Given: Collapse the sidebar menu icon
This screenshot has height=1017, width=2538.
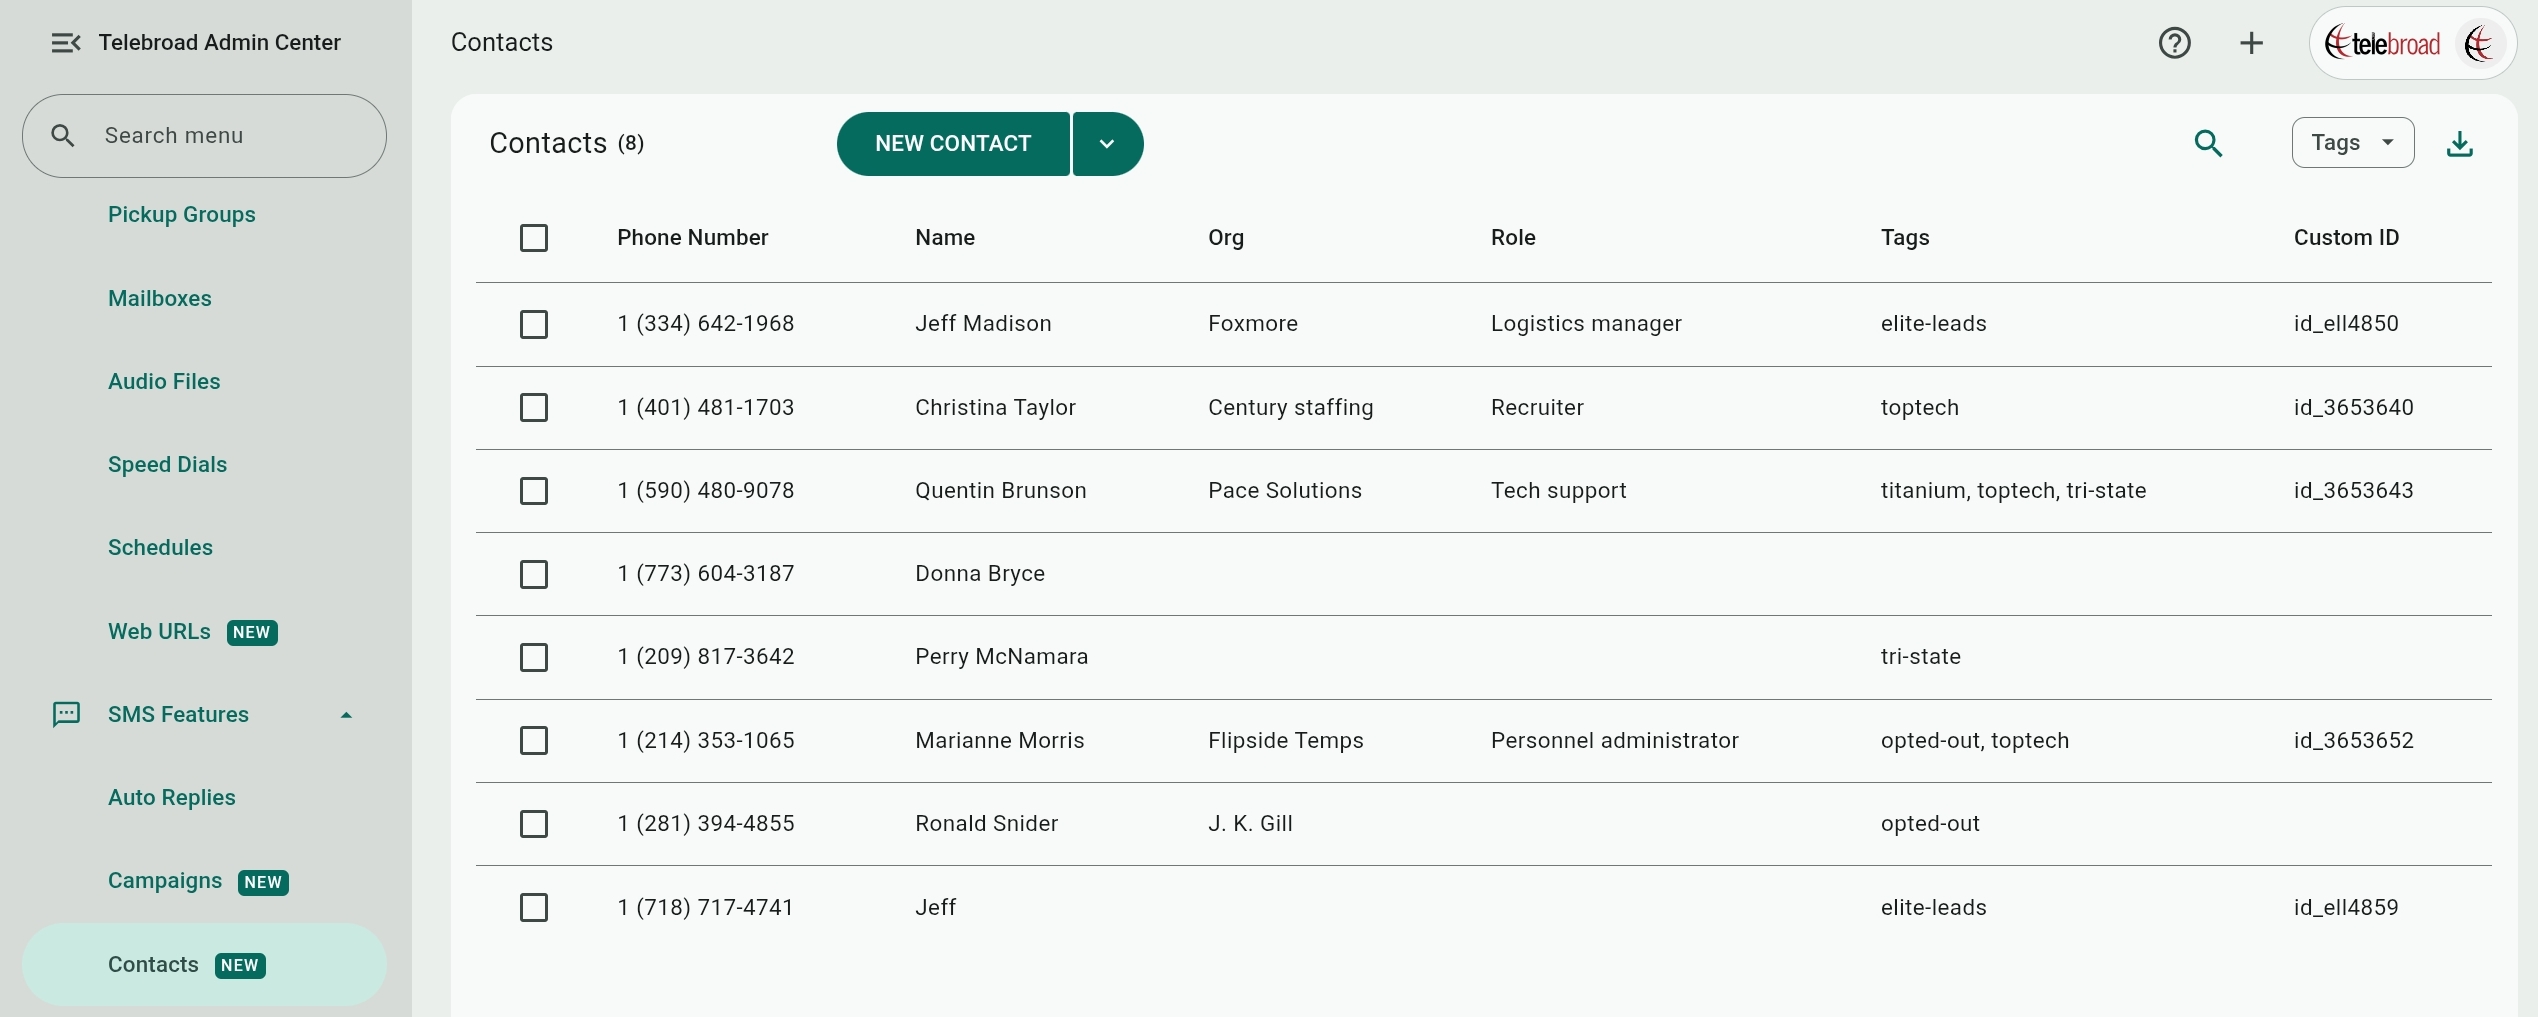Looking at the screenshot, I should click(66, 43).
